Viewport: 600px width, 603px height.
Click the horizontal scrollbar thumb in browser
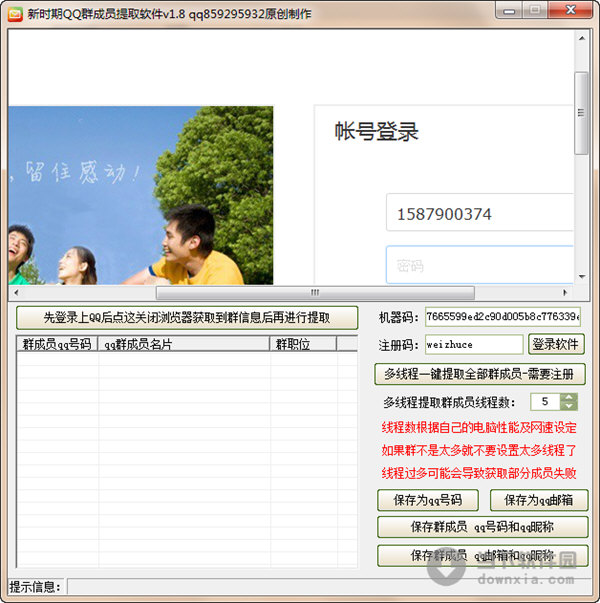313,292
